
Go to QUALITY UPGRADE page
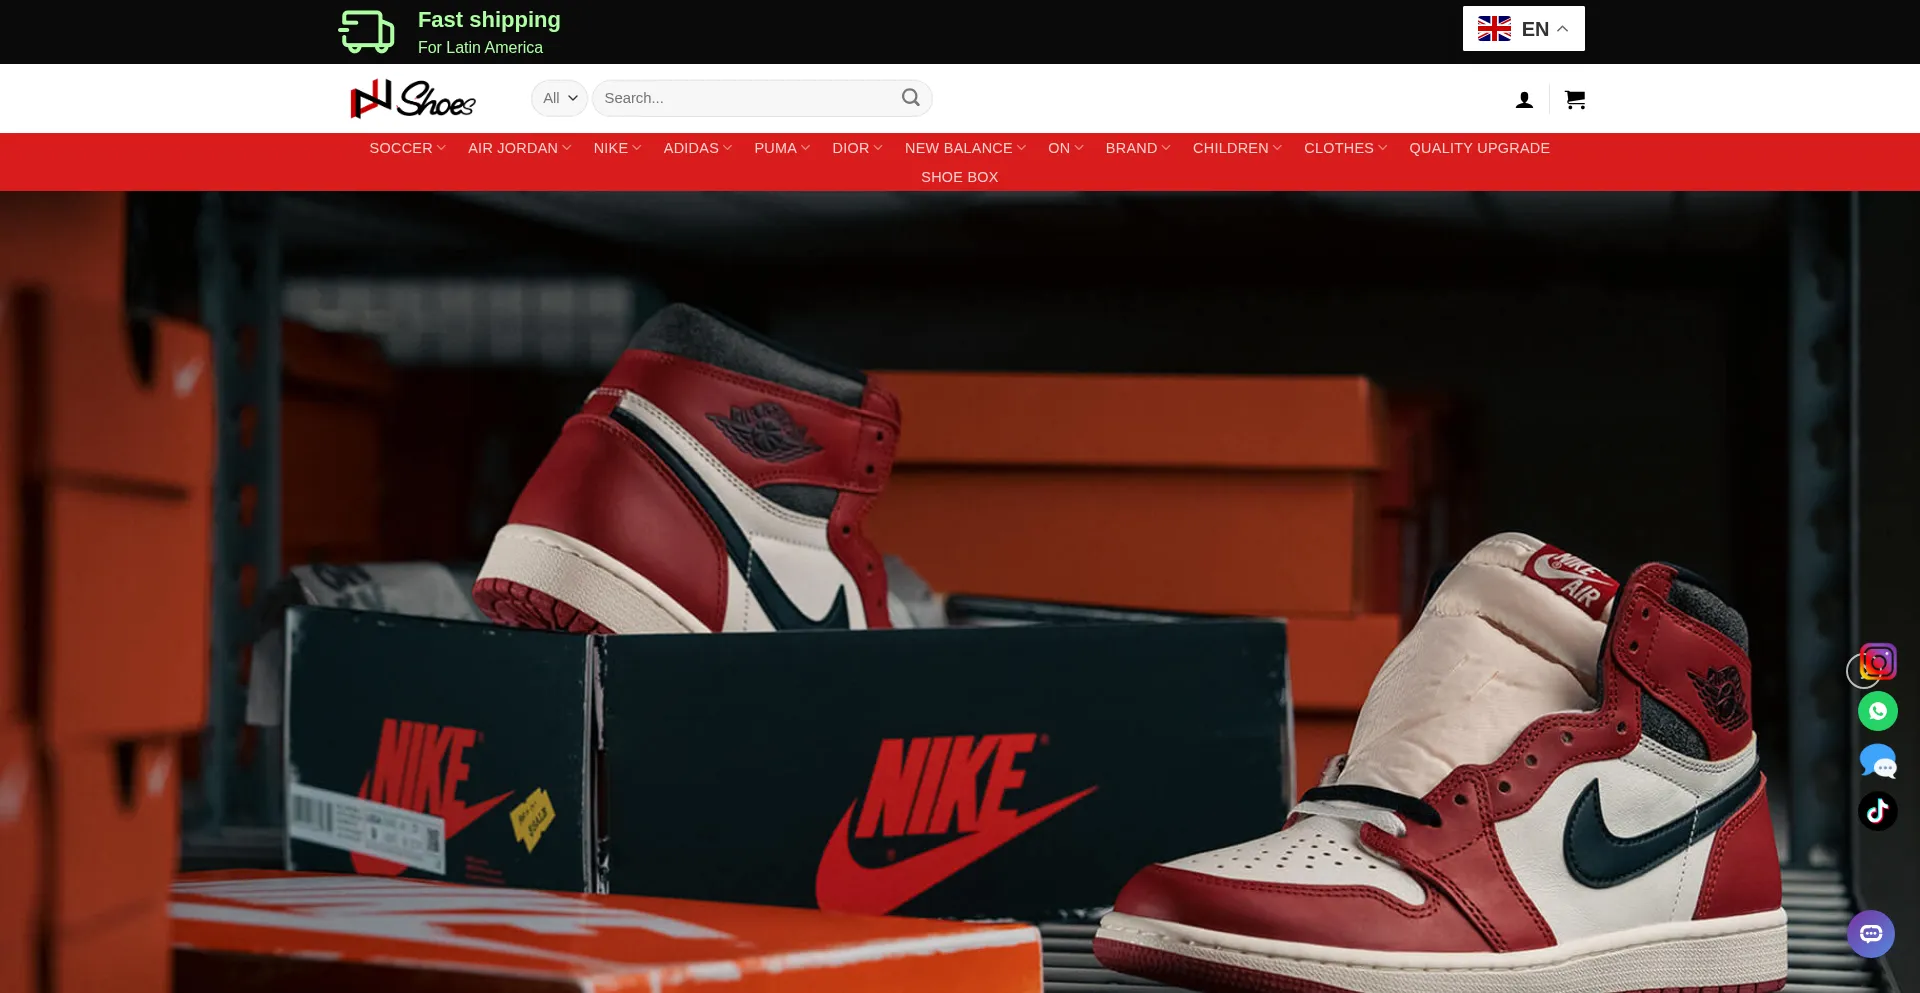point(1479,148)
